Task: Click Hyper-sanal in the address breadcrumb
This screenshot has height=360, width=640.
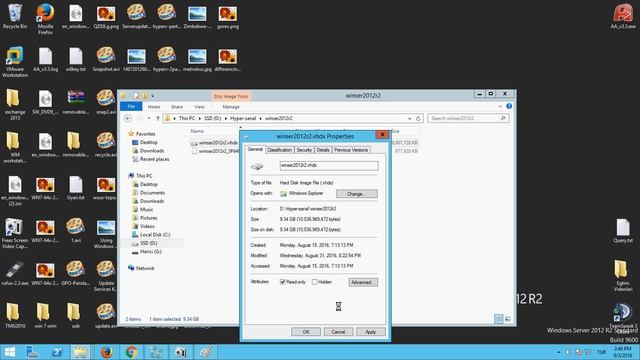Action: point(243,118)
